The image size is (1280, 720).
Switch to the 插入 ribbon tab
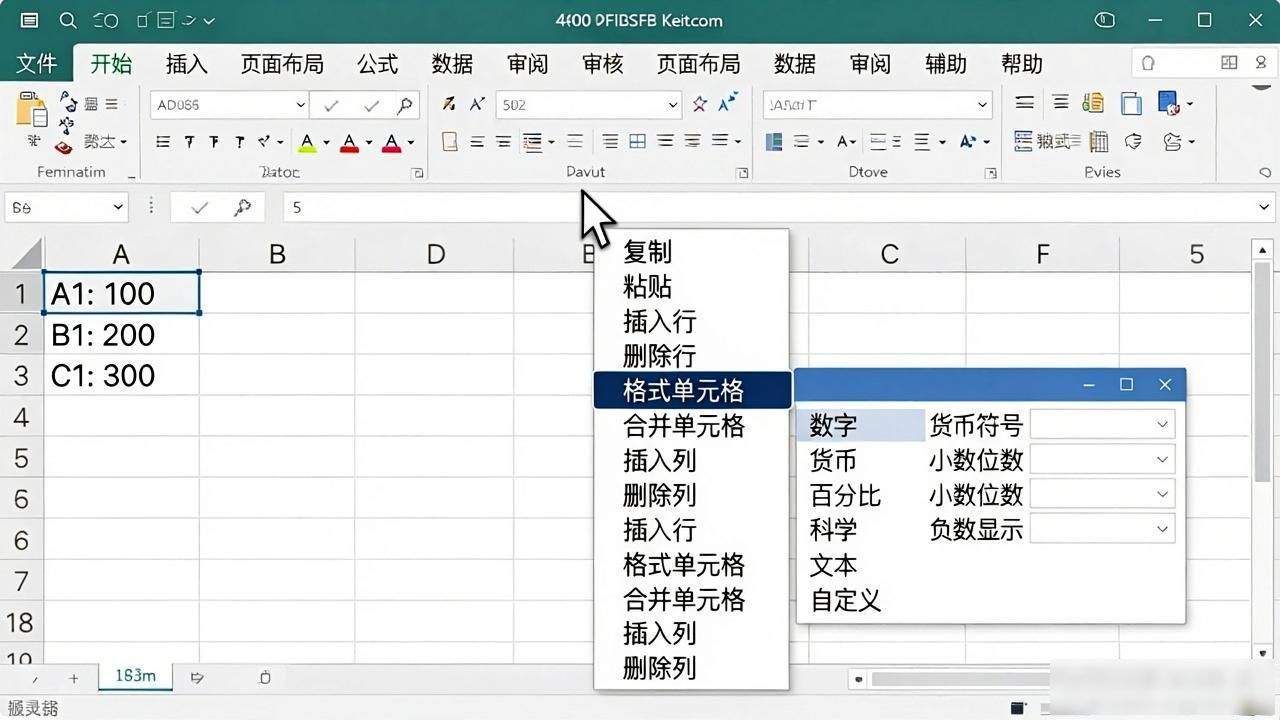pos(186,64)
